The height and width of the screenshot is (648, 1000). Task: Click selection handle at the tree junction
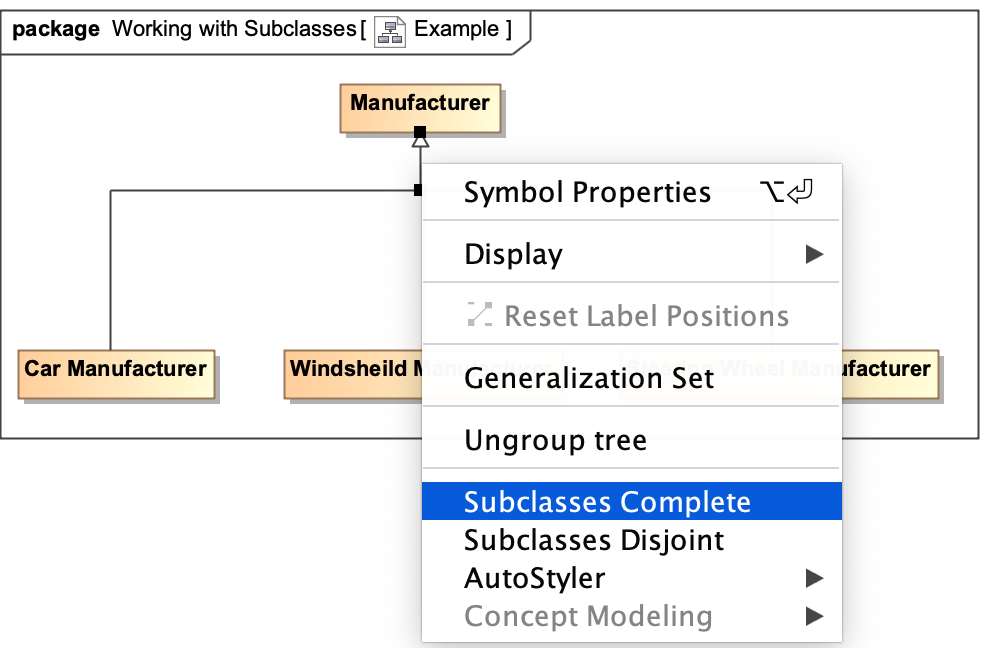point(418,190)
